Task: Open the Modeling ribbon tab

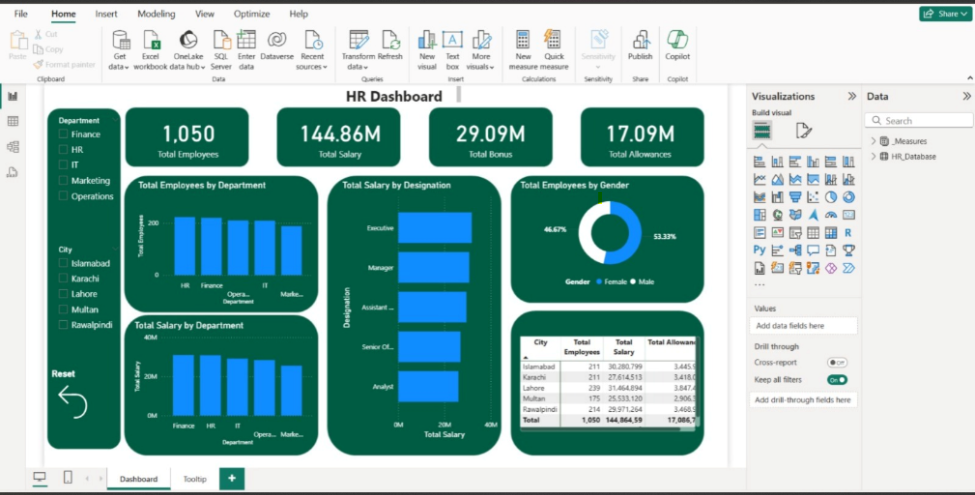Action: 156,14
